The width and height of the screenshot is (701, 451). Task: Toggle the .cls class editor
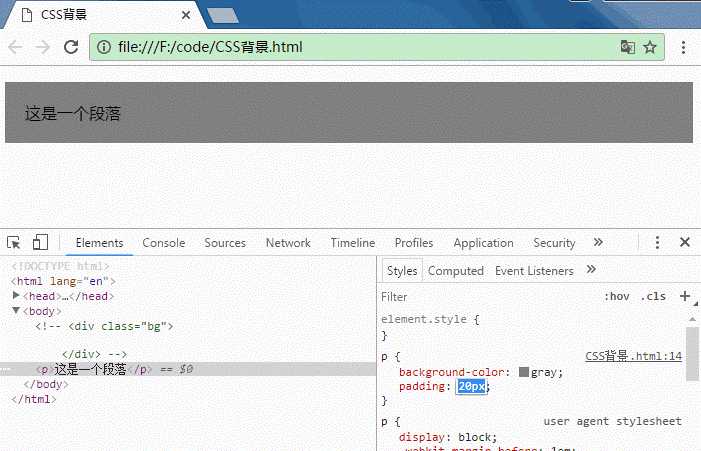click(653, 296)
